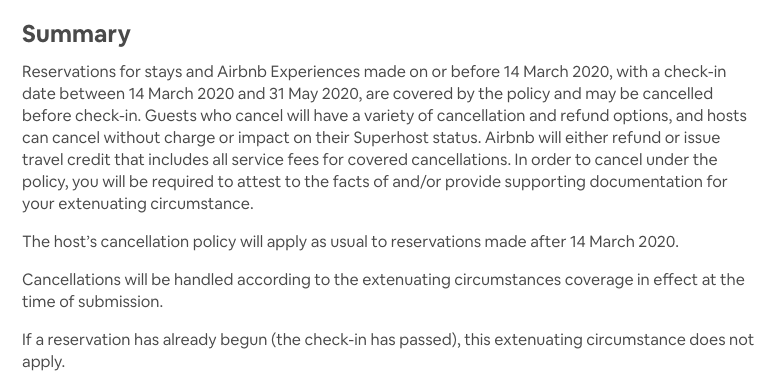Click the final word 'apply.'
This screenshot has height=383, width=782.
click(43, 362)
